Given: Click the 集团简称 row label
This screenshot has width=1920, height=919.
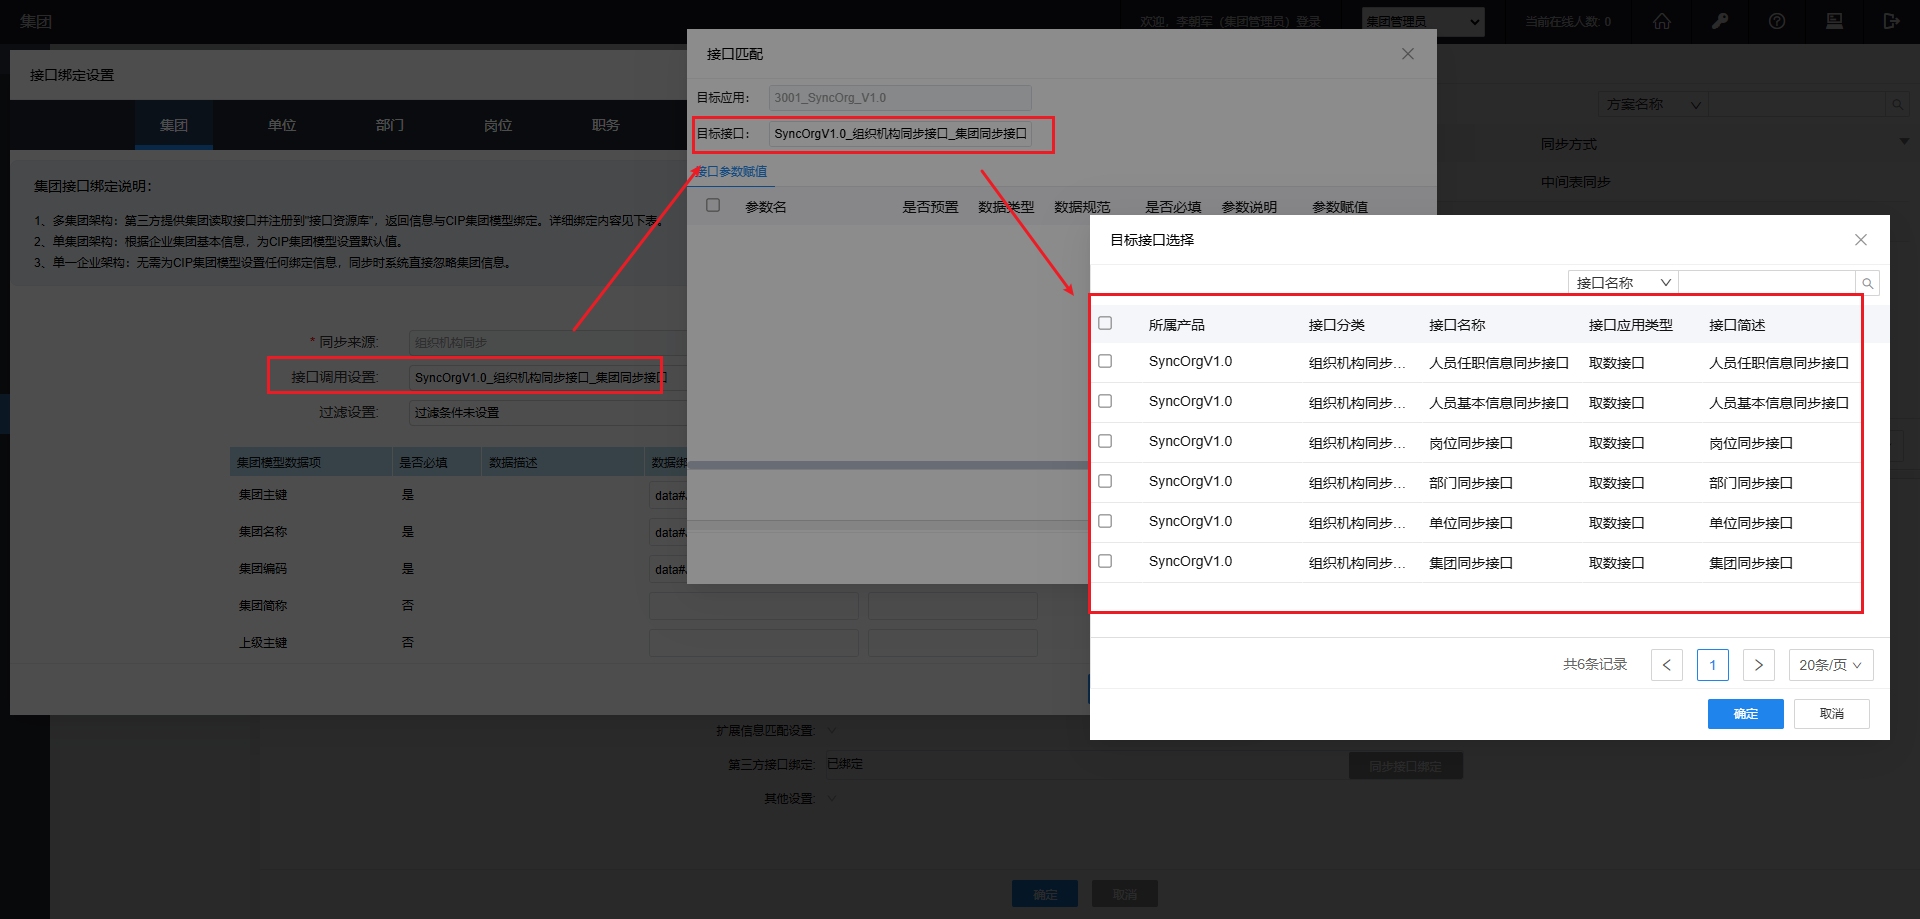Looking at the screenshot, I should point(263,606).
